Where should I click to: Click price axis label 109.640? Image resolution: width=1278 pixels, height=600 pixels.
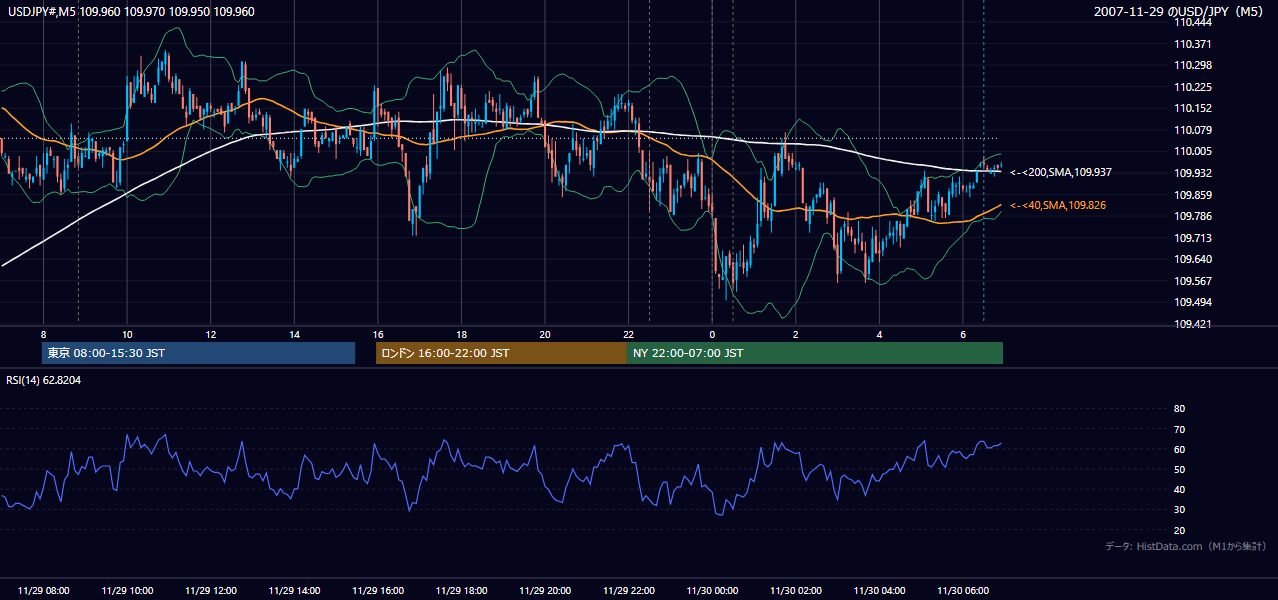click(x=1193, y=260)
